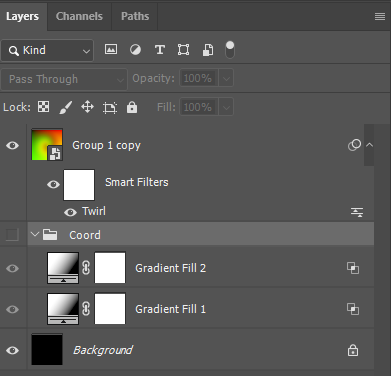Screen dimensions: 391x376
Task: Prevent auto-nesting into artboards lock
Action: click(x=110, y=108)
